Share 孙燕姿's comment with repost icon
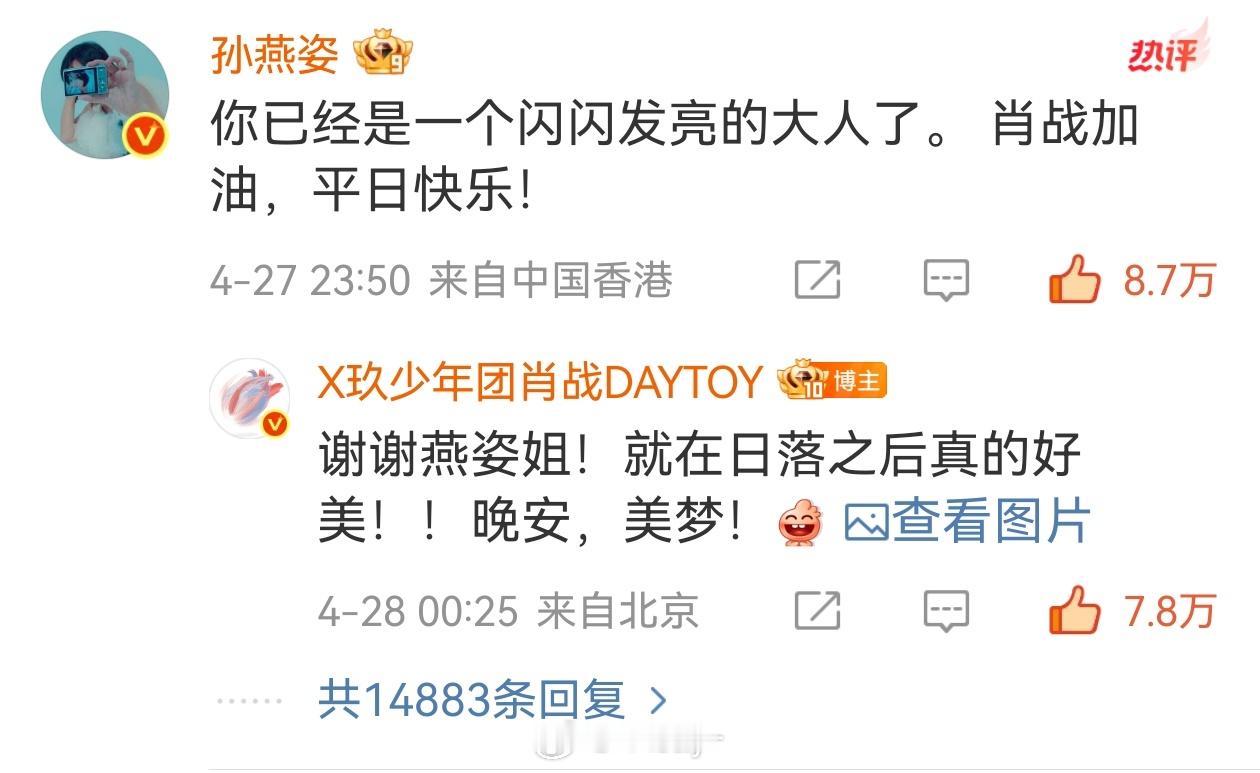 pos(817,281)
